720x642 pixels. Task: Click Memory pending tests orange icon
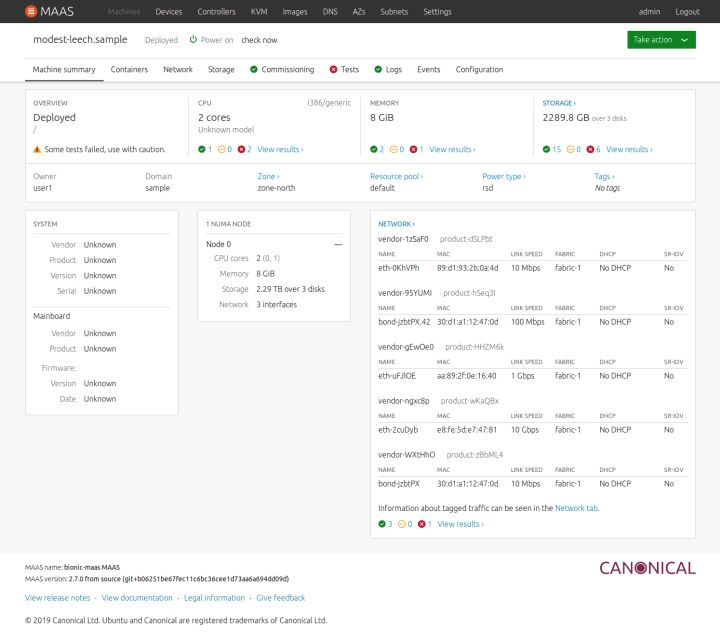(394, 149)
